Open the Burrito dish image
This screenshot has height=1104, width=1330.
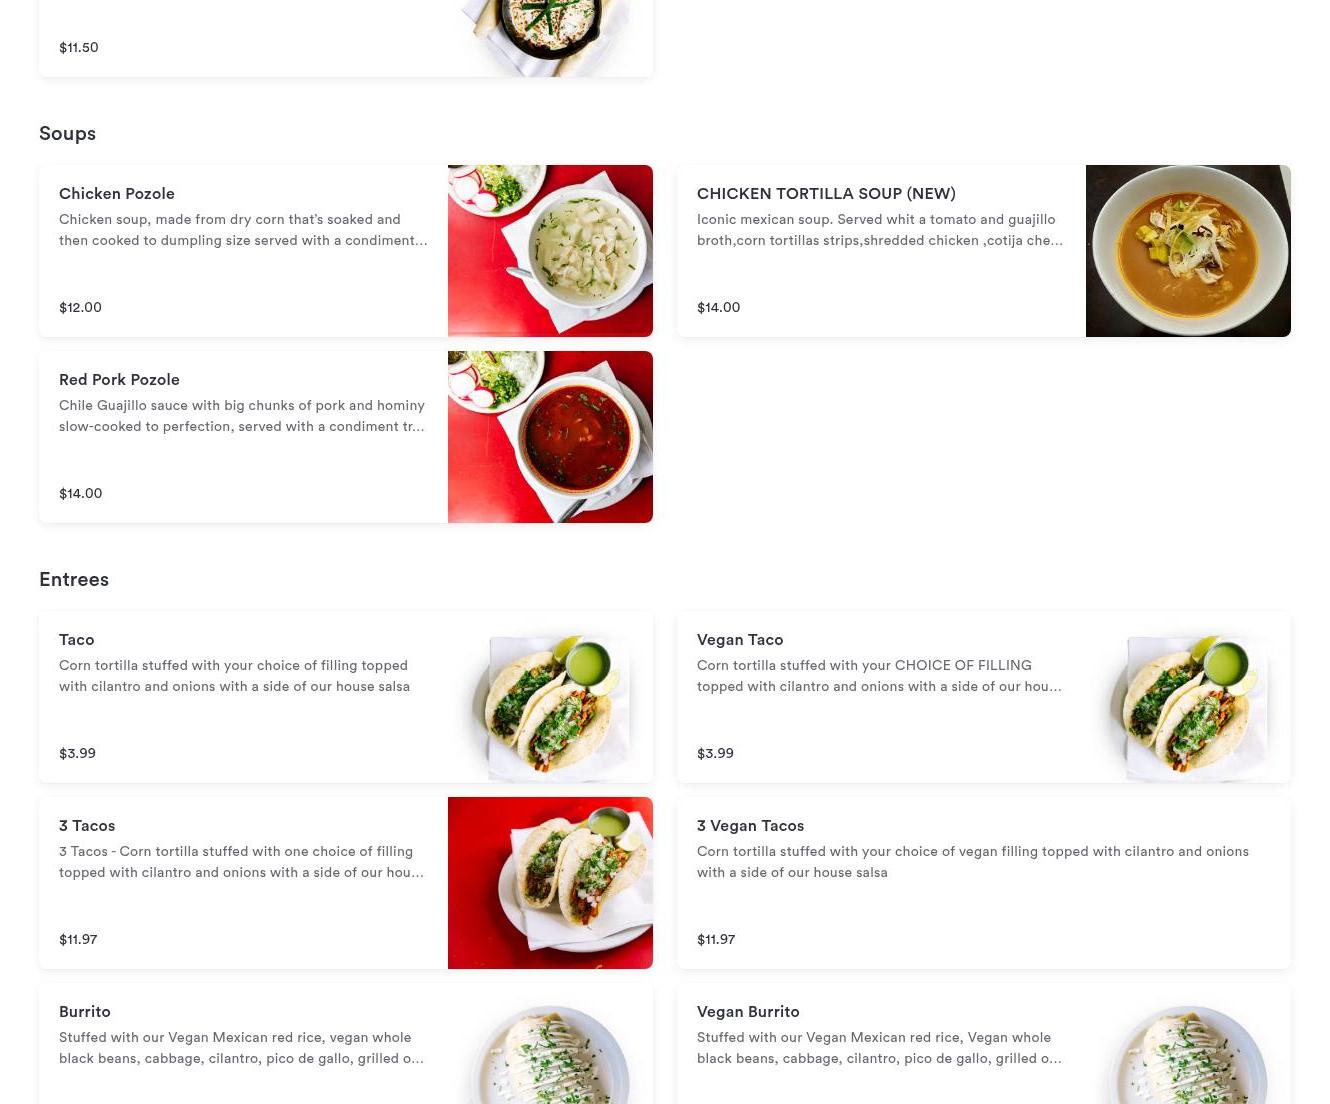(x=550, y=1044)
